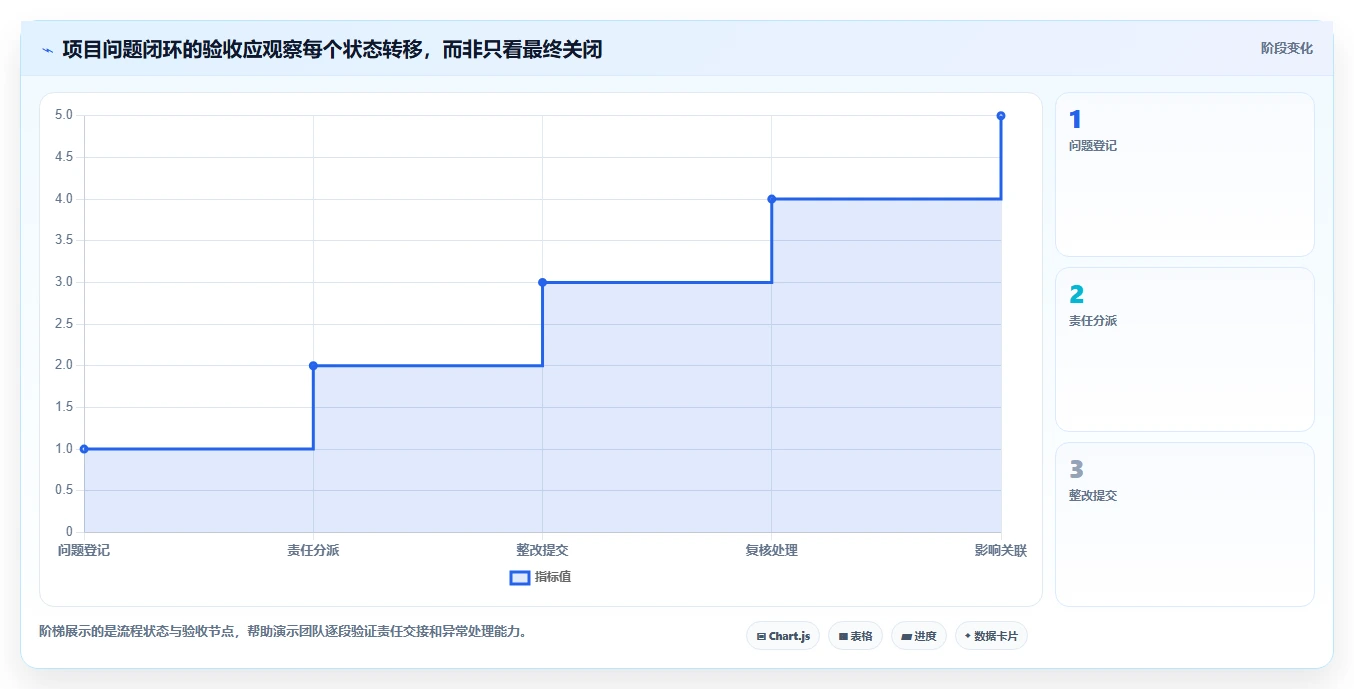Click the 2.5 y-axis value
This screenshot has width=1354, height=689.
point(64,324)
